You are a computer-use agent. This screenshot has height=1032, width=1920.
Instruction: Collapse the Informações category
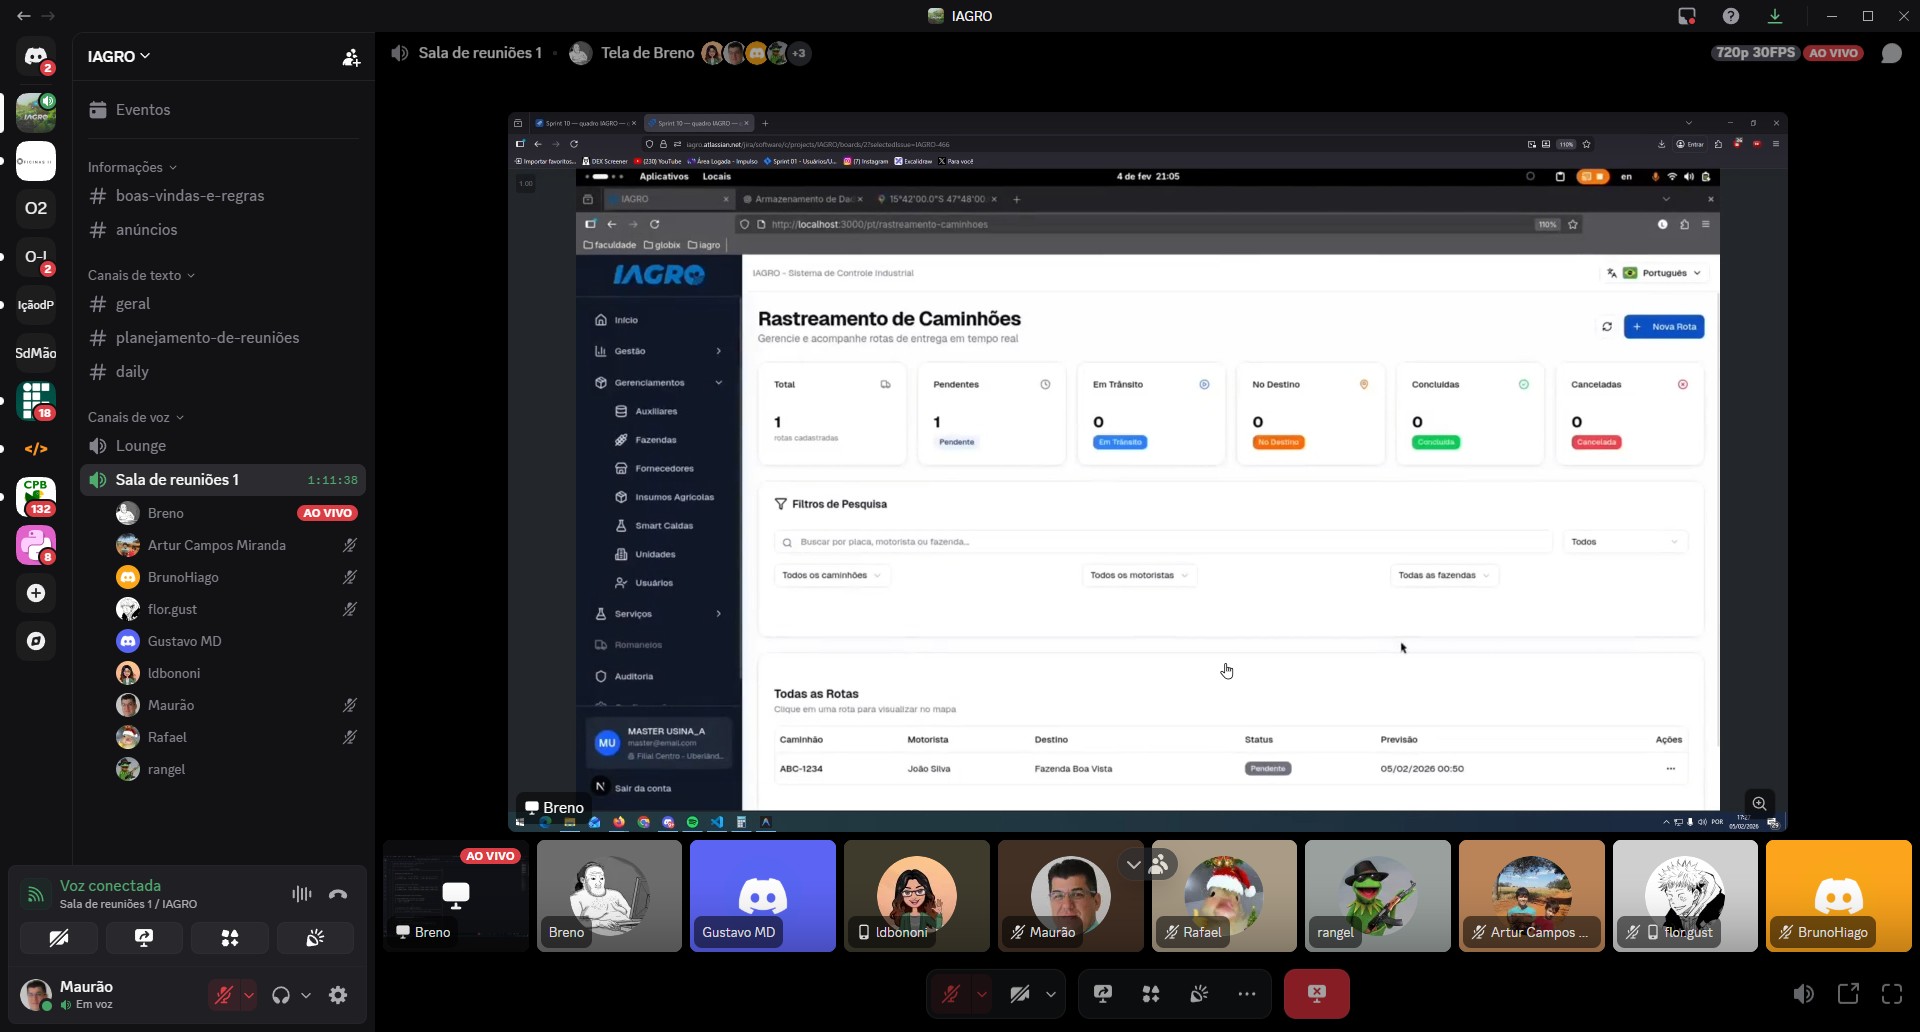click(132, 167)
